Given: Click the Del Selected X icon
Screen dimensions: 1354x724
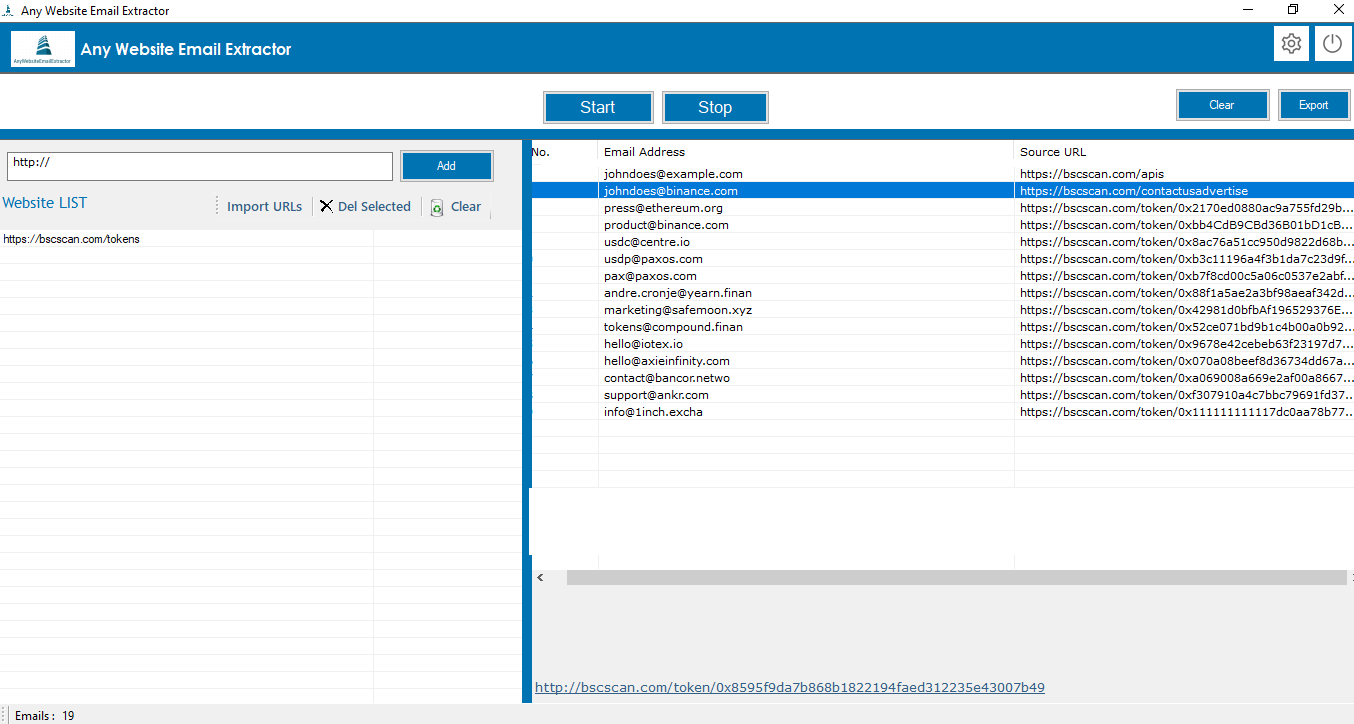Looking at the screenshot, I should tap(326, 206).
